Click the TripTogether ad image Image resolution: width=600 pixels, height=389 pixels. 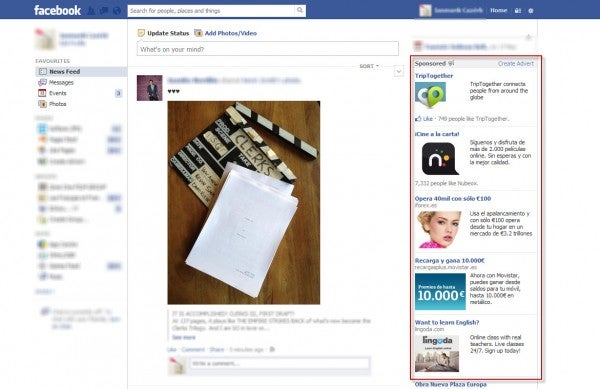pyautogui.click(x=430, y=95)
